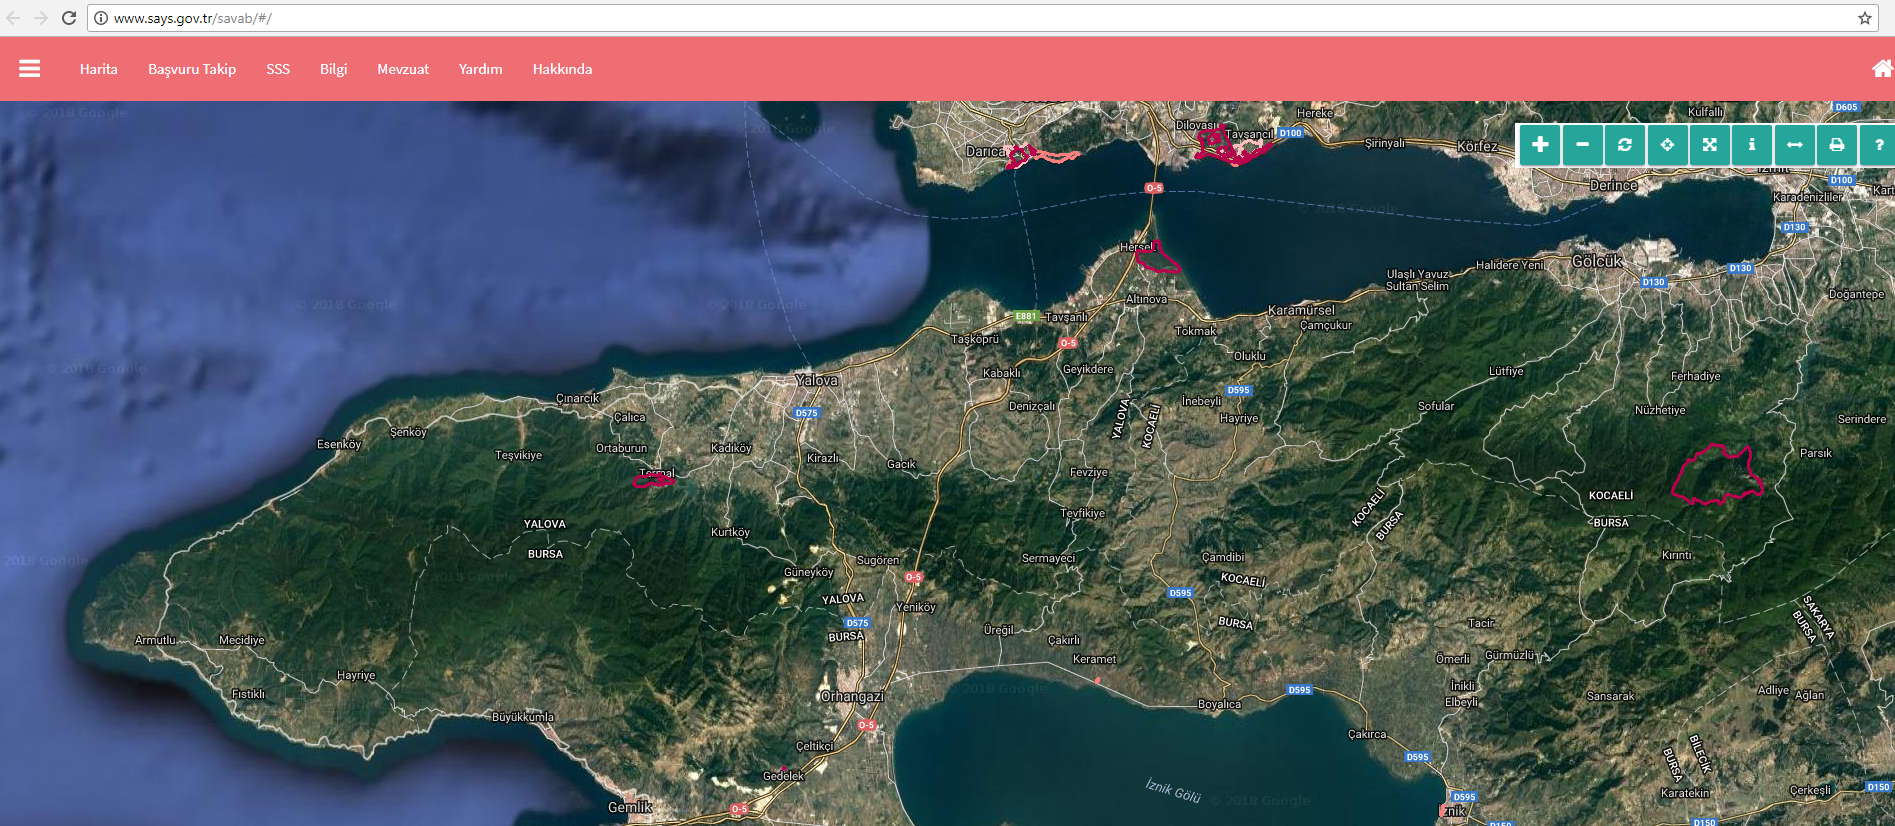Screen dimensions: 1895x826
Task: Click the Esenköy label on map
Action: pos(339,444)
